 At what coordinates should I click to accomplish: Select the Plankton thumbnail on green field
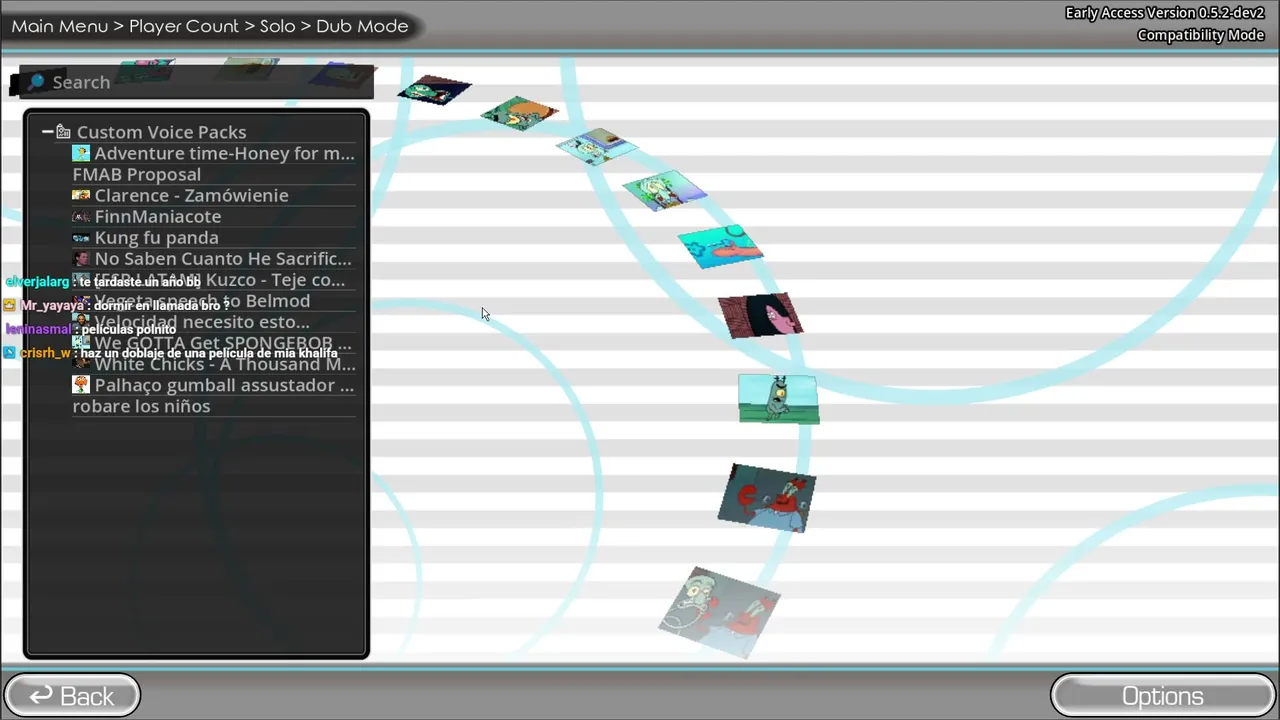778,399
